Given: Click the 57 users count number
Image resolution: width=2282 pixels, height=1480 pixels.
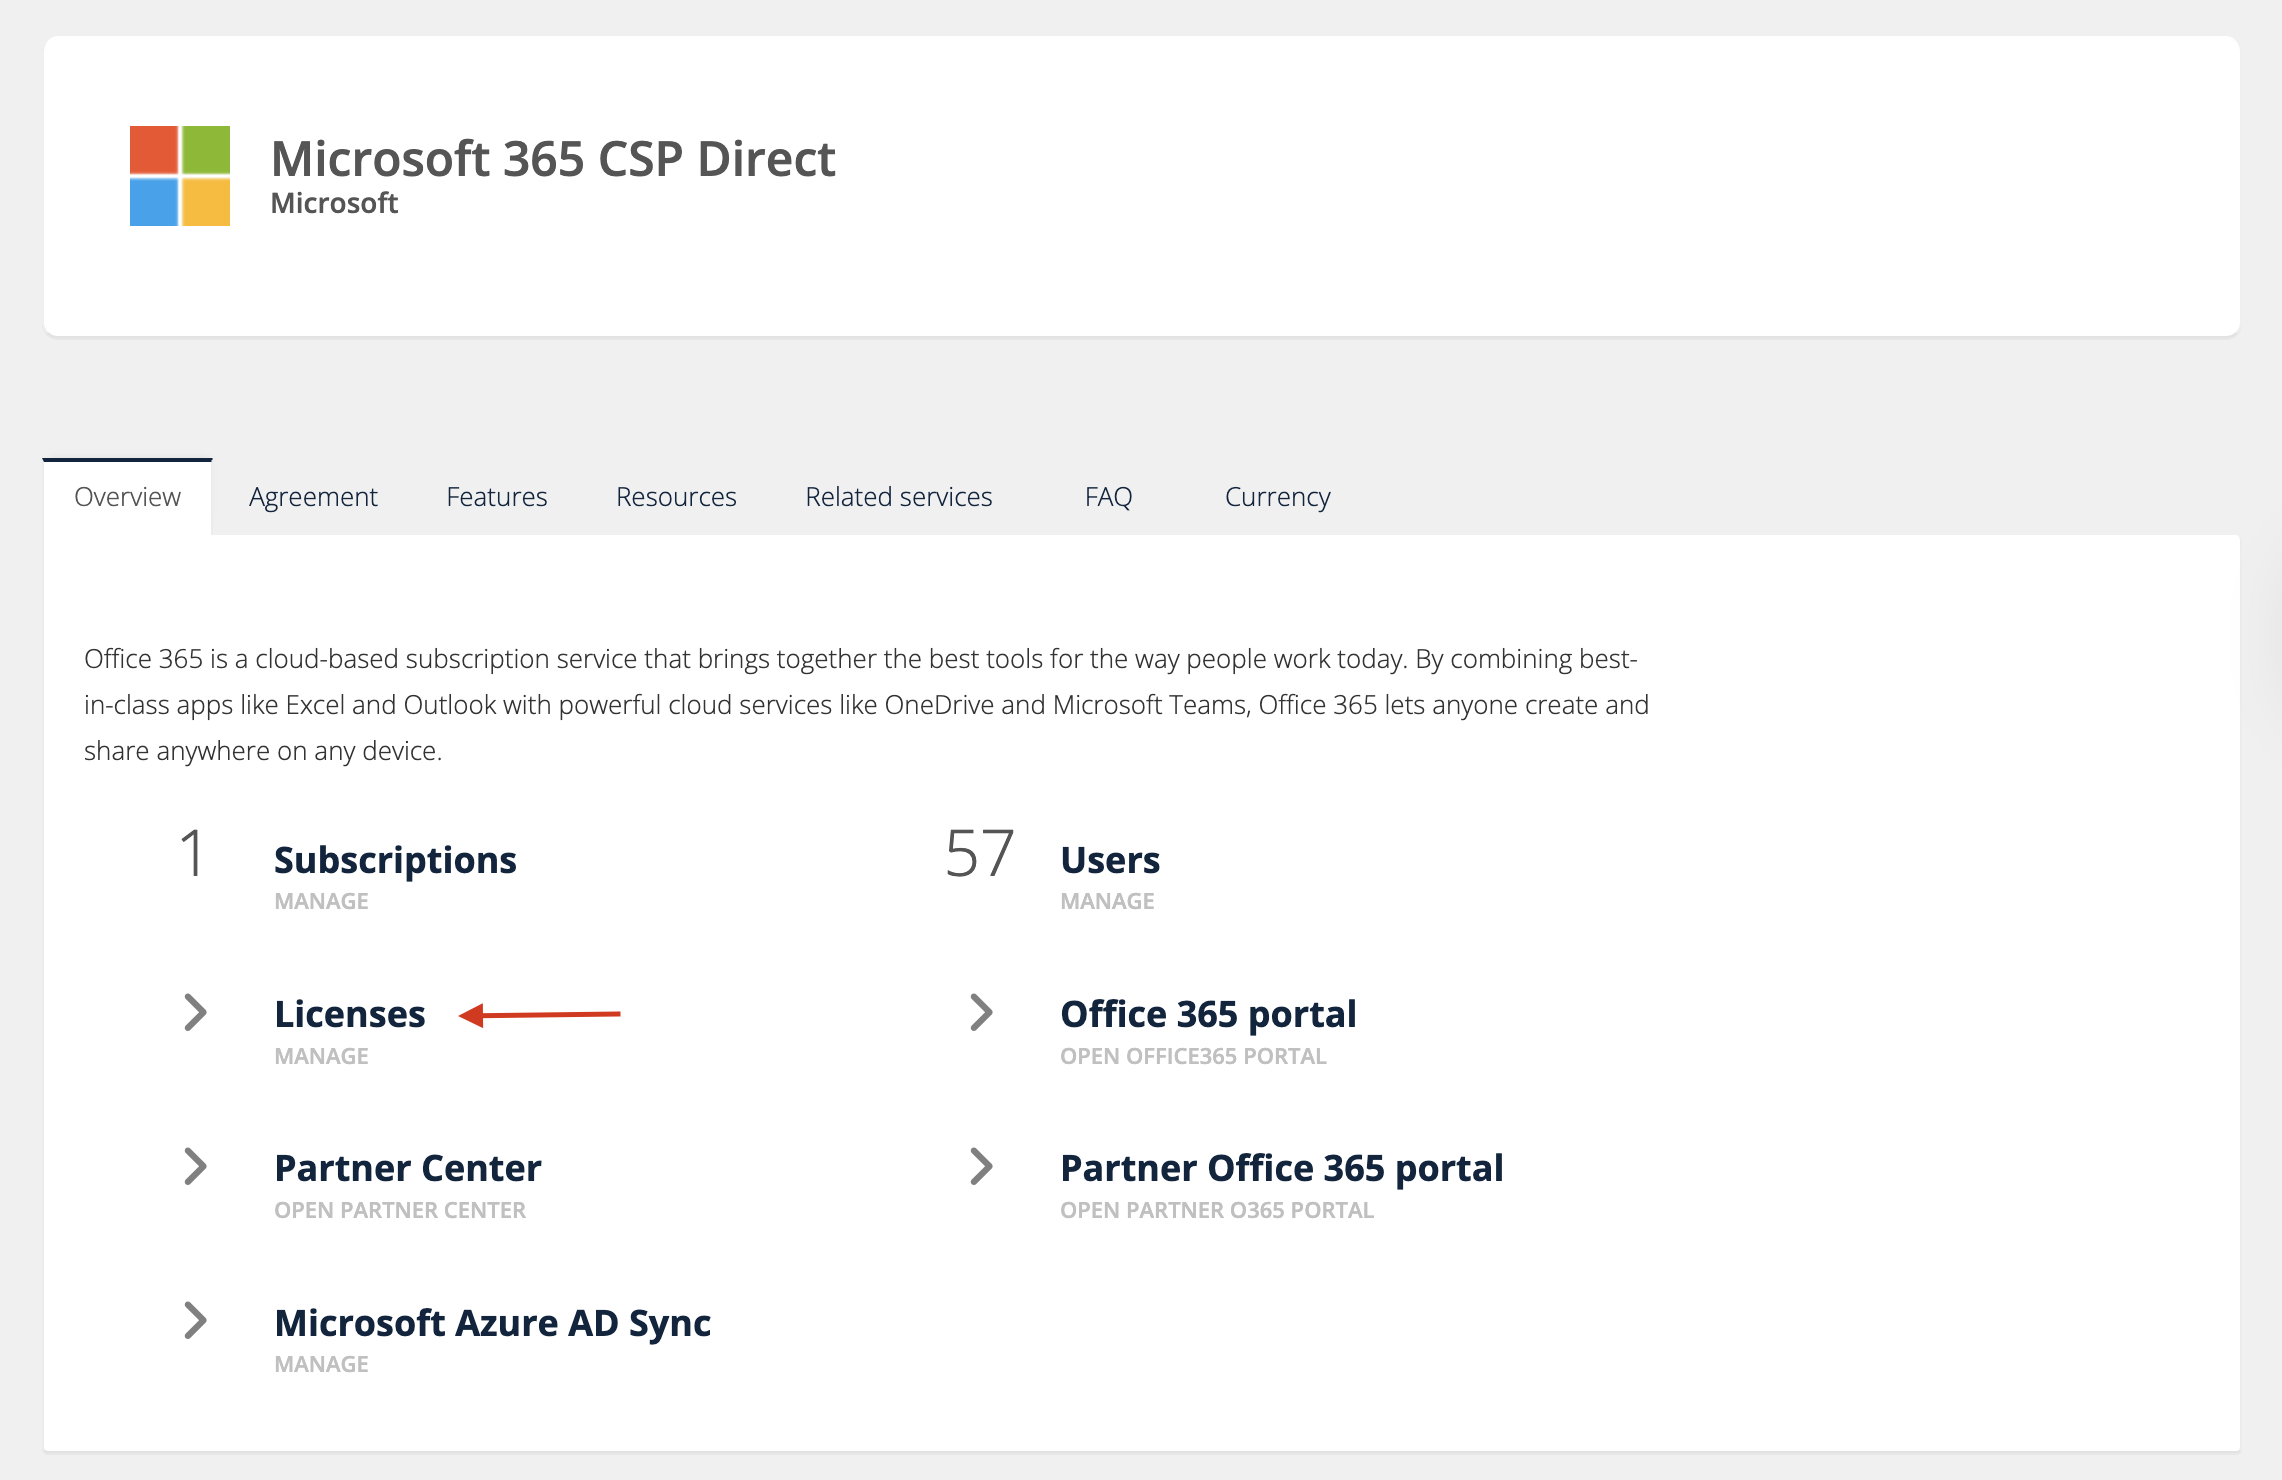Looking at the screenshot, I should click(980, 855).
